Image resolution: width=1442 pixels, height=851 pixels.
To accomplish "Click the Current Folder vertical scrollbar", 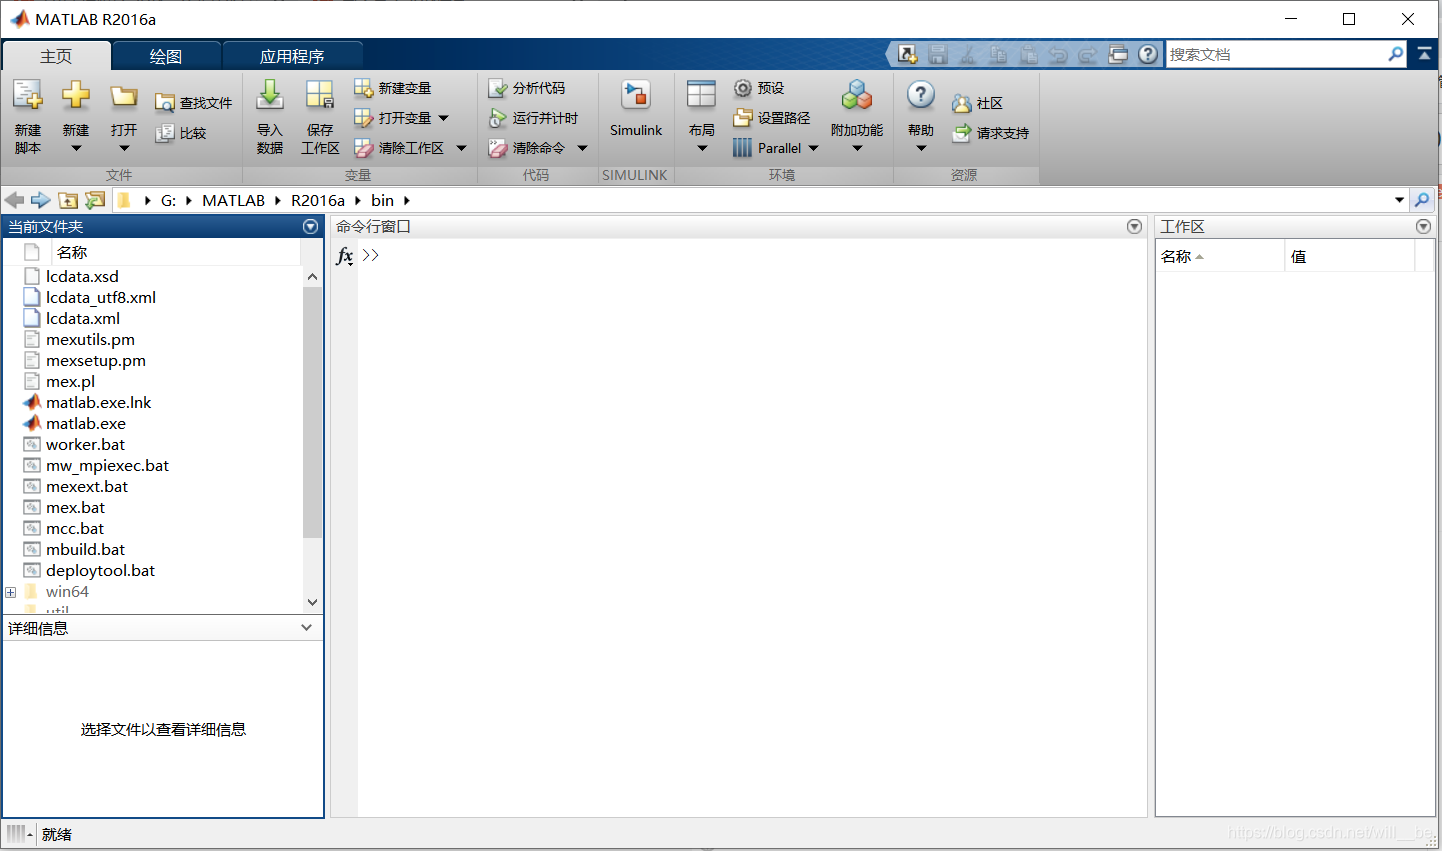I will pos(312,413).
